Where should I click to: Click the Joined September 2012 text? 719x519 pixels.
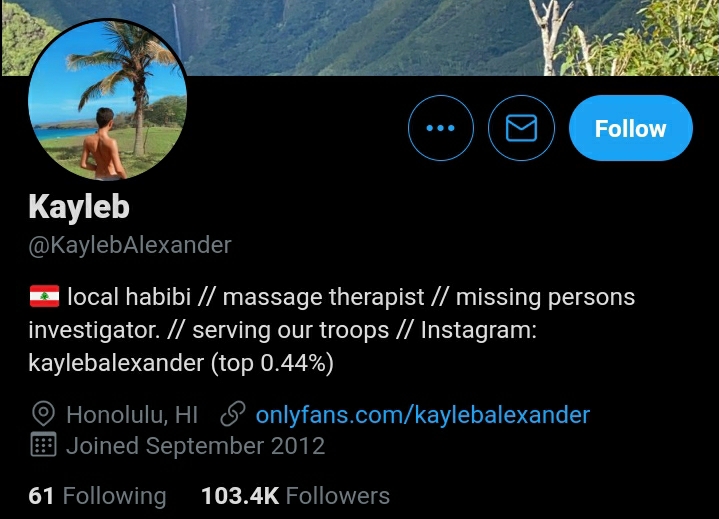tap(195, 446)
